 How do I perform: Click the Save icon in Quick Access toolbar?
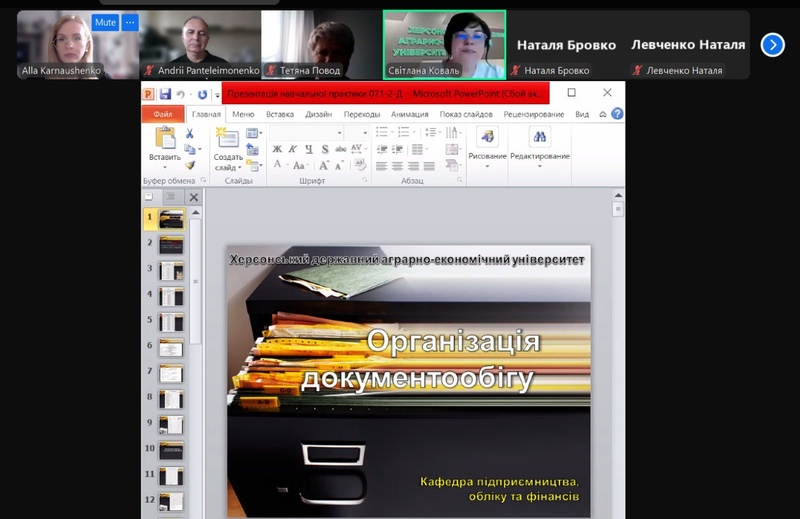pyautogui.click(x=165, y=94)
